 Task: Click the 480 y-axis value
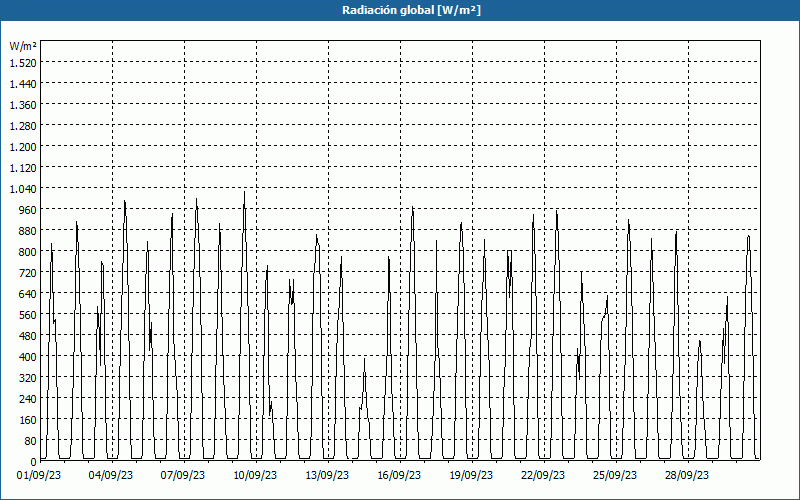tap(29, 335)
